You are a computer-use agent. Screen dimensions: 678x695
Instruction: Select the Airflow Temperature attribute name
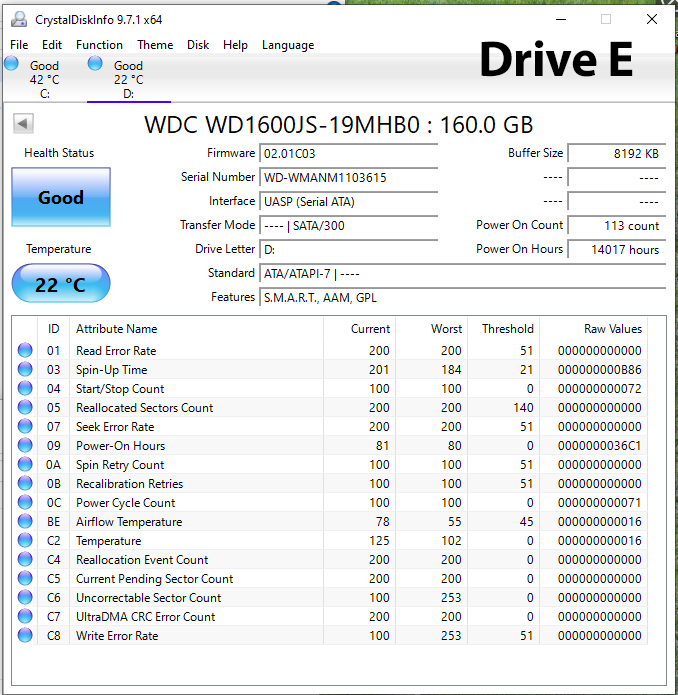pyautogui.click(x=129, y=522)
